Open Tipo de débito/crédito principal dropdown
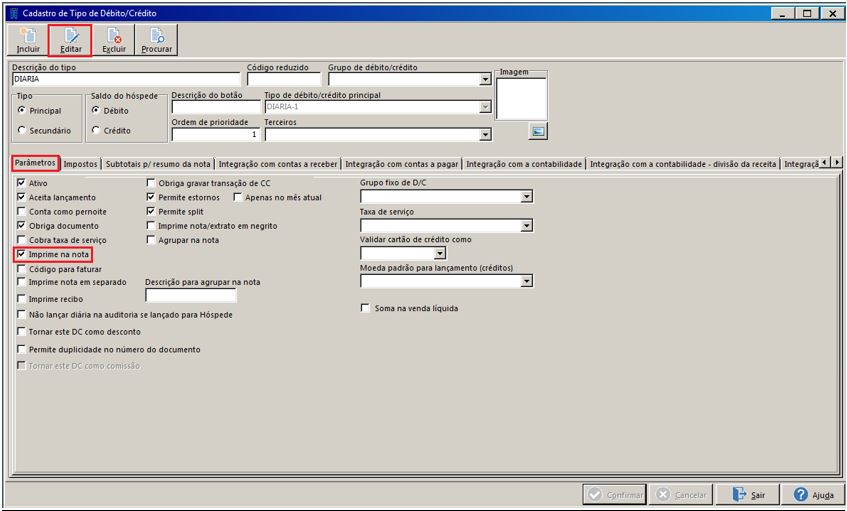This screenshot has height=511, width=847. click(x=485, y=107)
